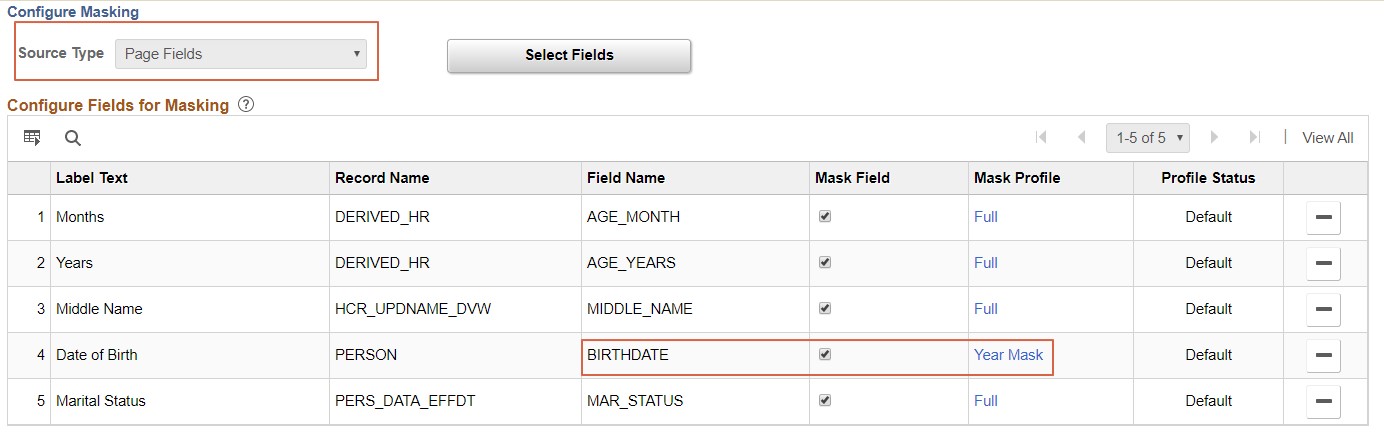
Task: Open the Year Mask profile link
Action: (1008, 355)
